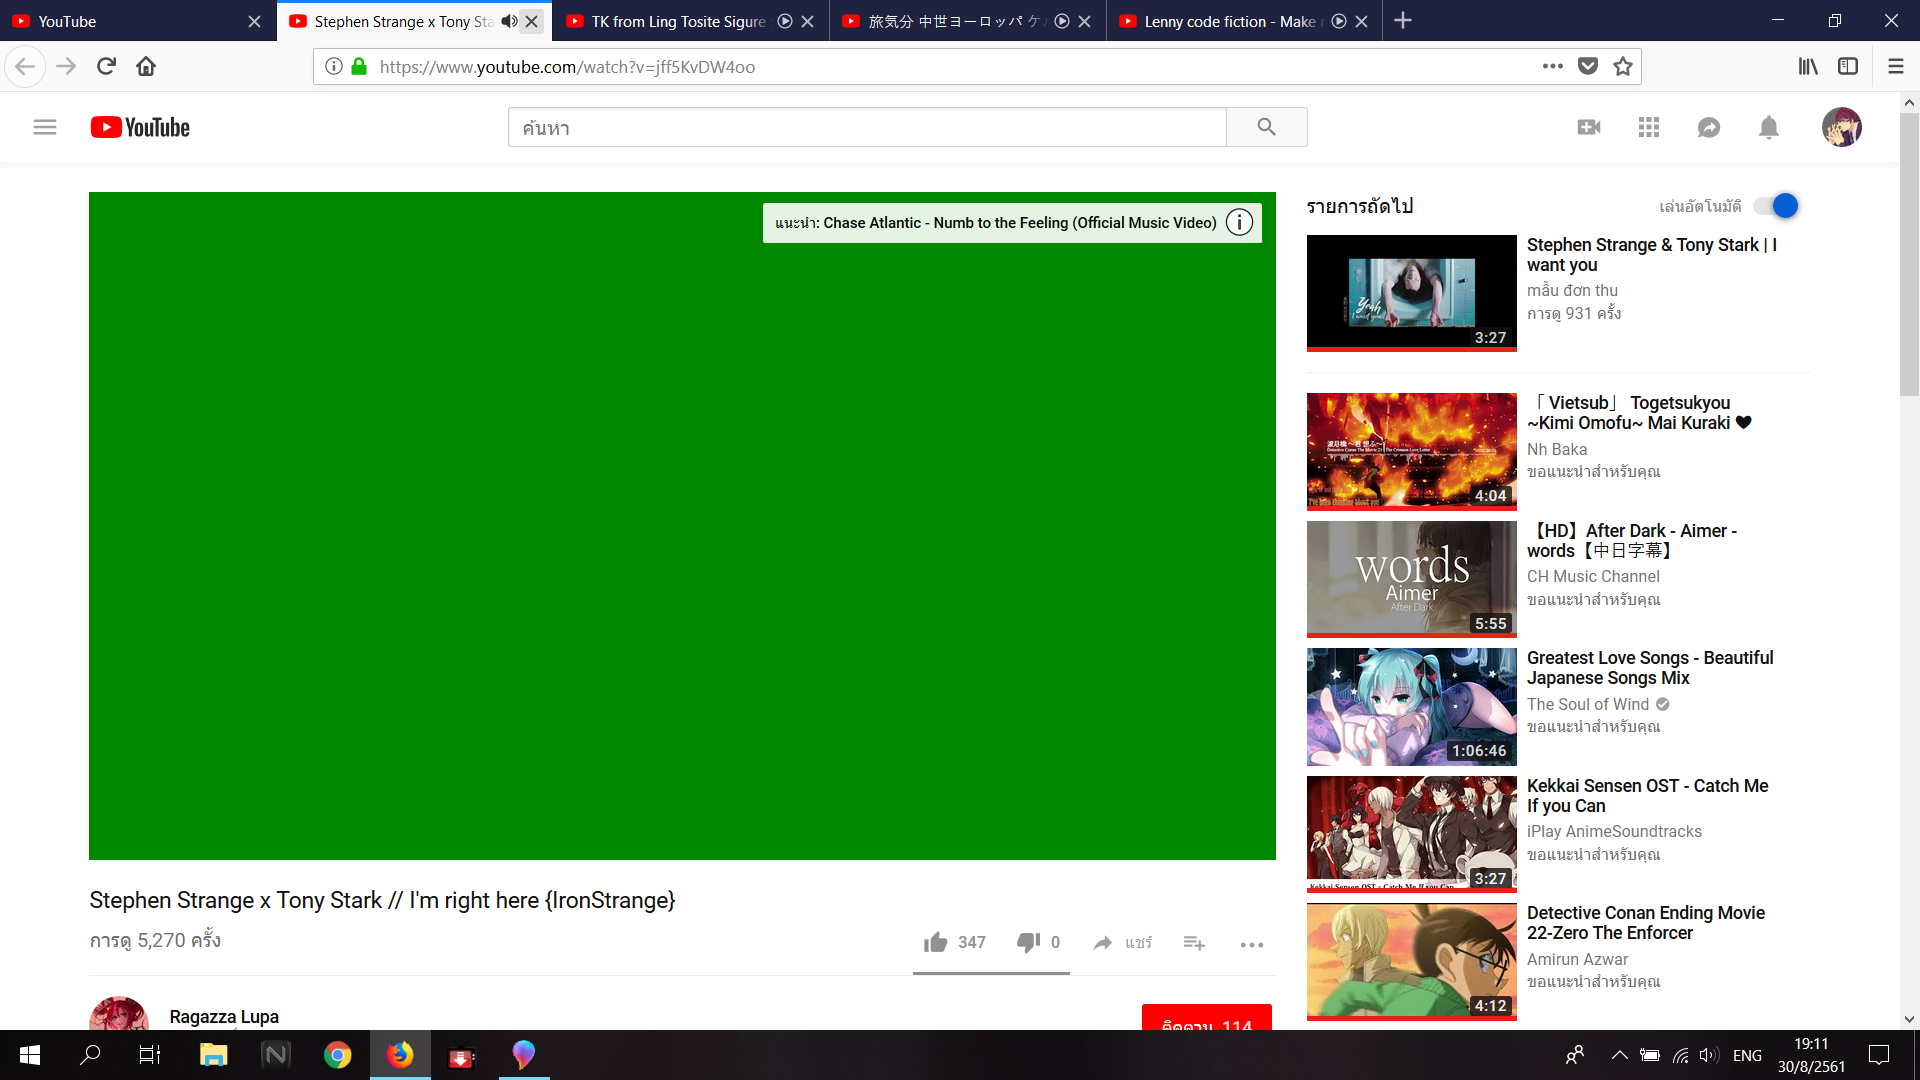This screenshot has width=1920, height=1080.
Task: Mute audio on Stephen Strange tab
Action: (509, 21)
